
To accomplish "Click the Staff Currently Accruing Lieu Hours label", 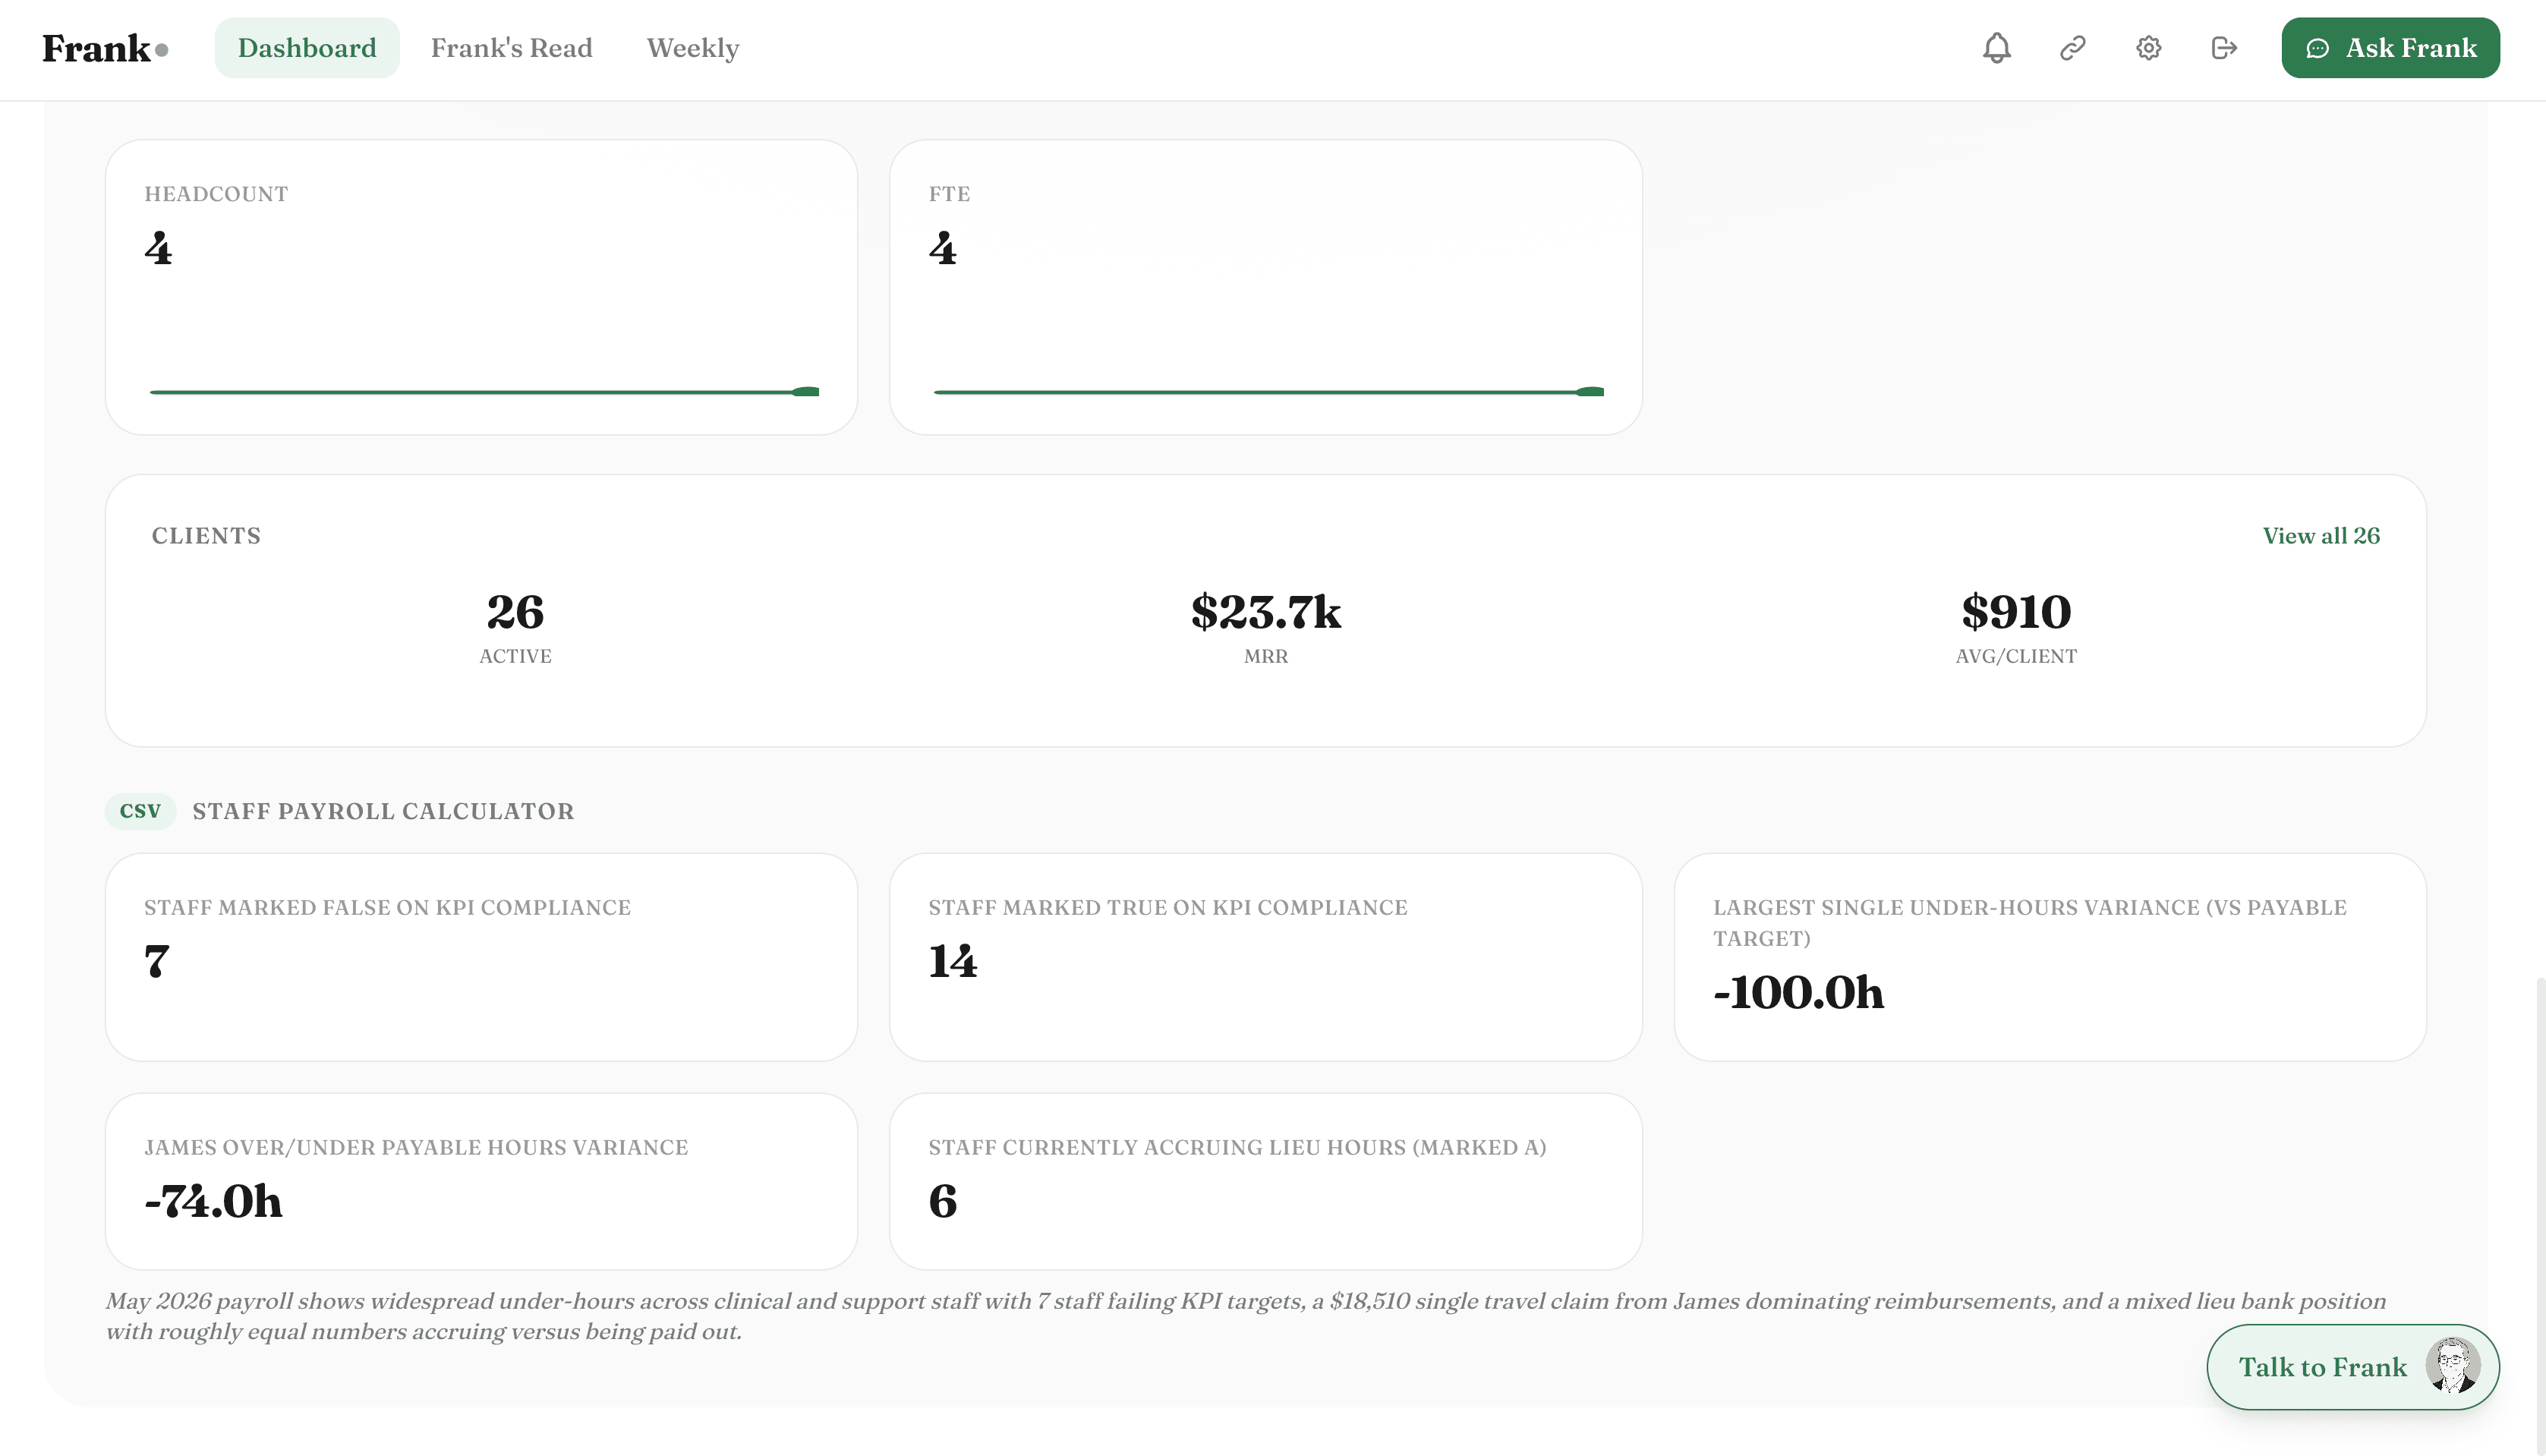I will click(x=1237, y=1147).
